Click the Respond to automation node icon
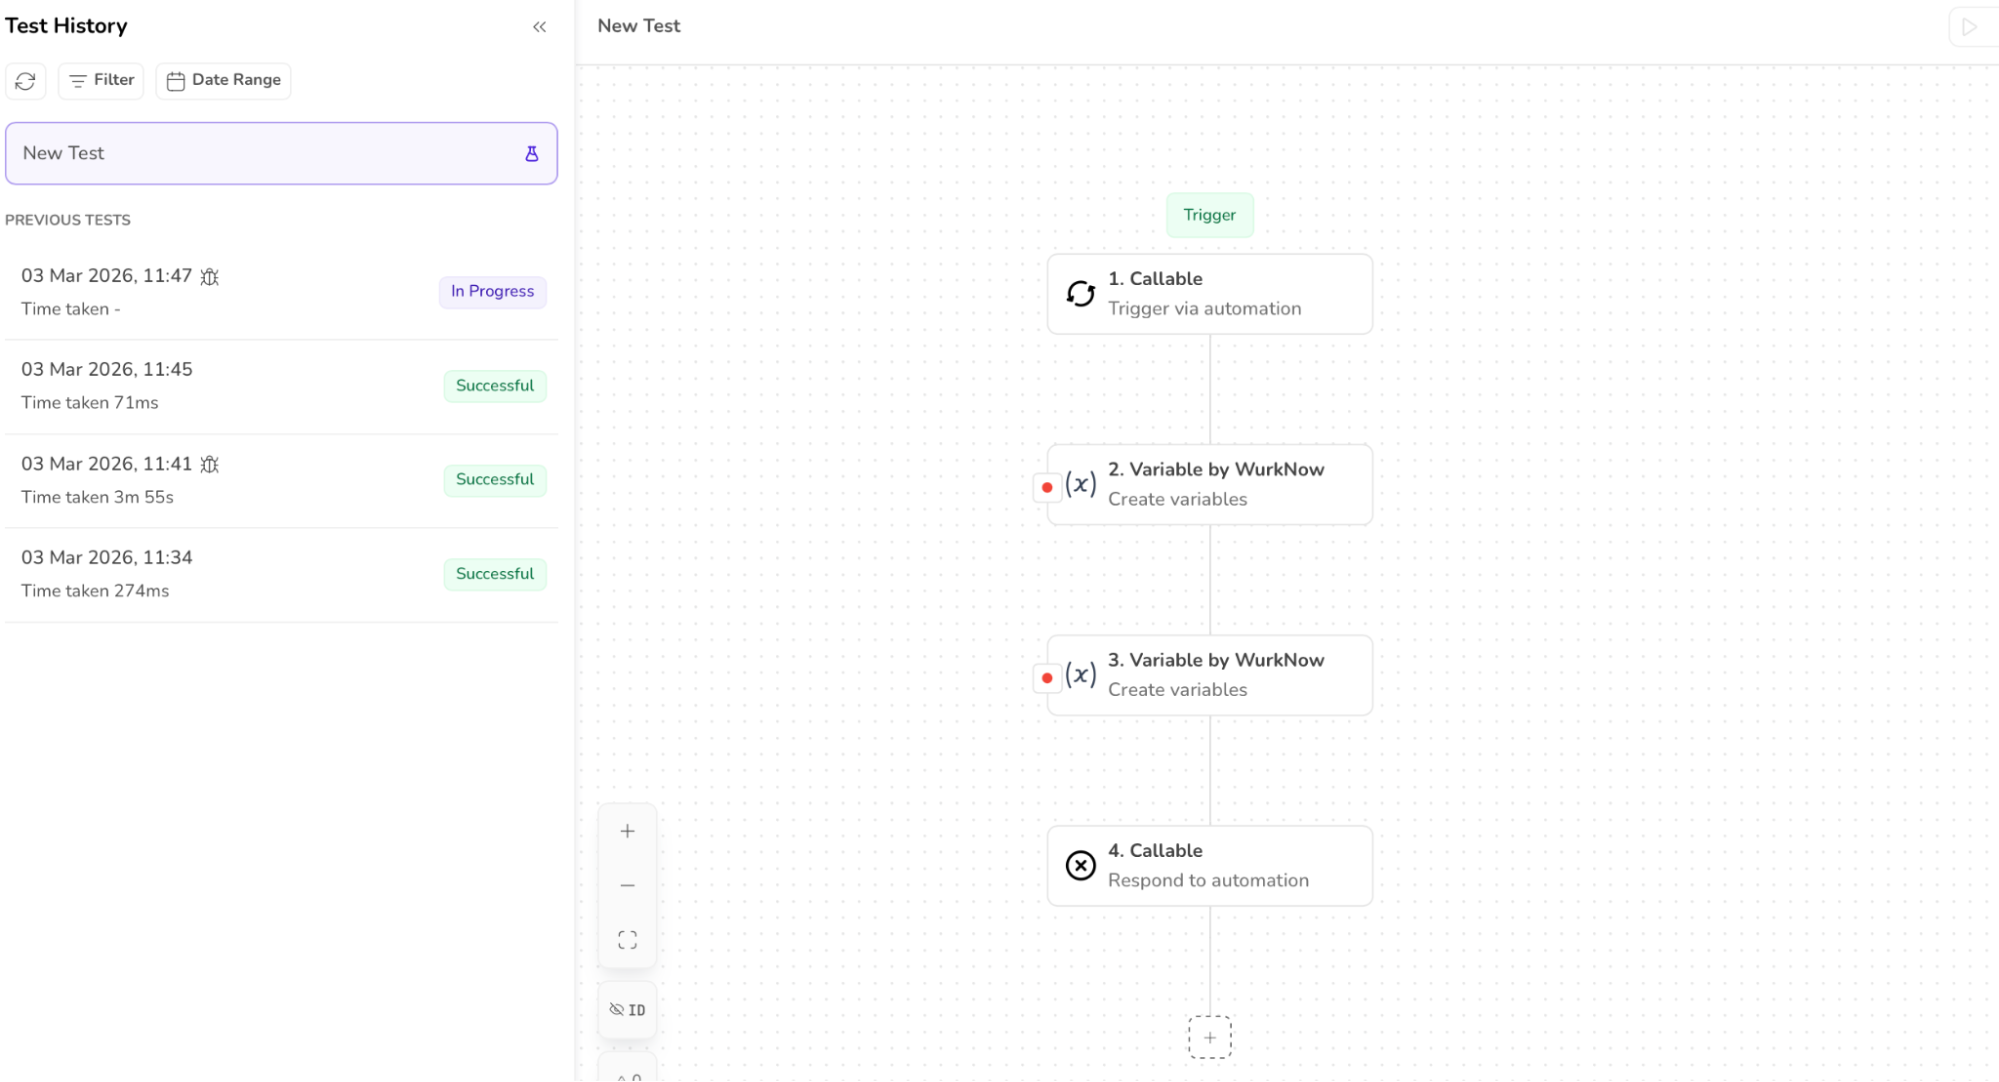Image resolution: width=1999 pixels, height=1082 pixels. pos(1080,865)
